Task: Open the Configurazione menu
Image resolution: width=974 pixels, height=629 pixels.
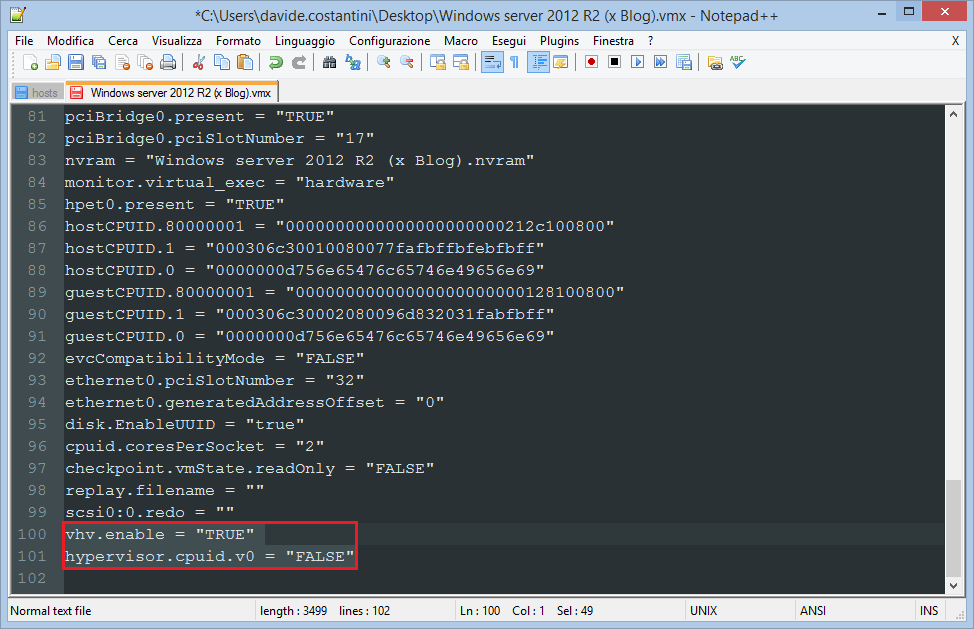Action: (389, 41)
